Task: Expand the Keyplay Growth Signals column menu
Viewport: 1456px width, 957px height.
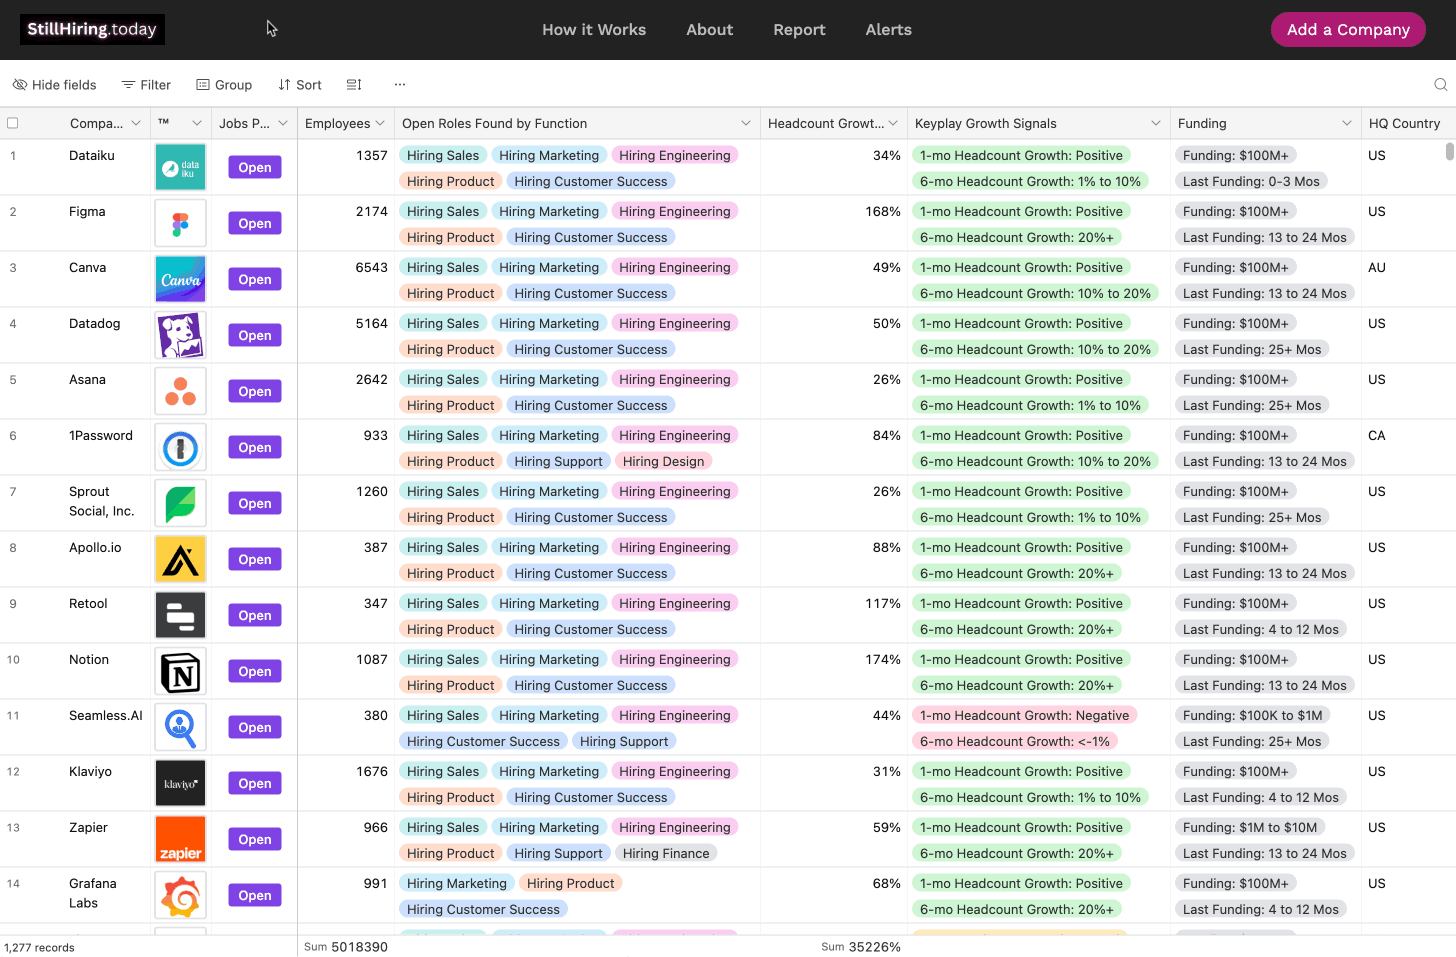Action: click(1156, 123)
